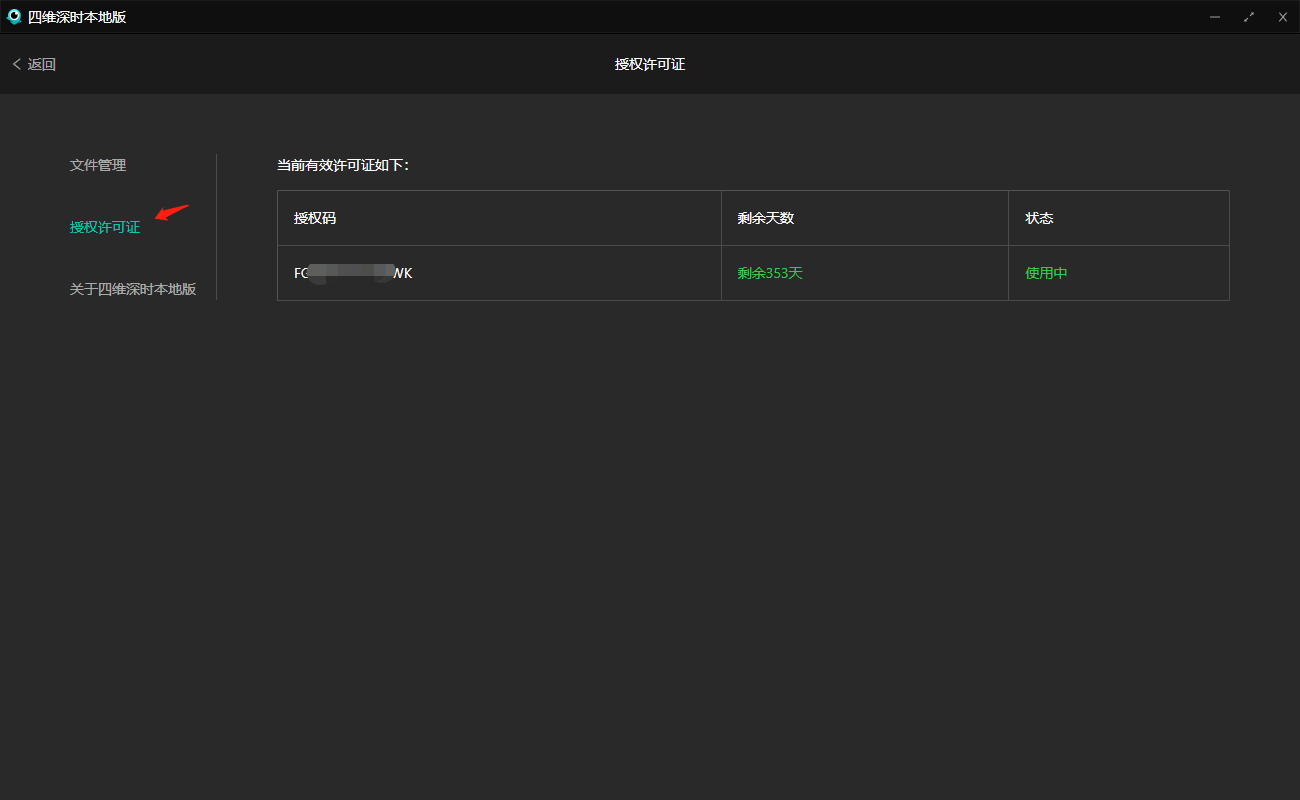Click the 授权许可证 page title in header
1300x800 pixels.
650,64
